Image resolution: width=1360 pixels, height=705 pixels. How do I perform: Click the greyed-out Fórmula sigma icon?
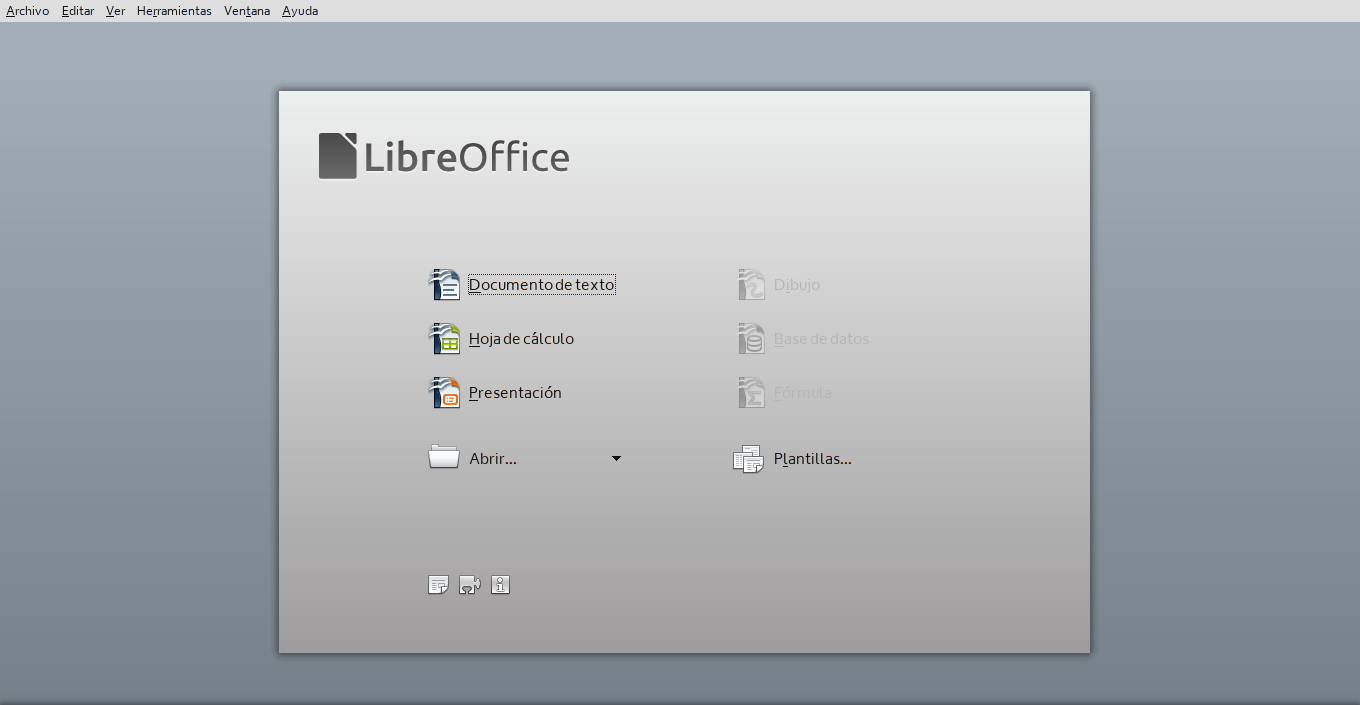pos(751,393)
